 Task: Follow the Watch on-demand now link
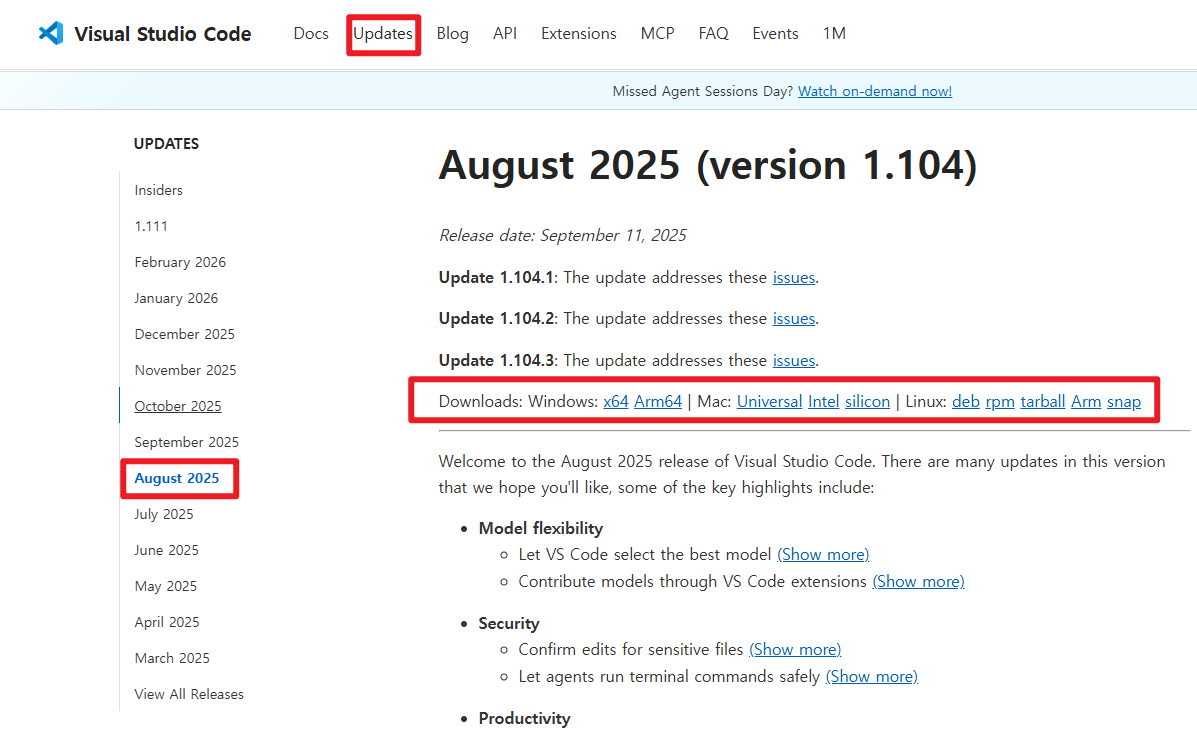[x=875, y=91]
